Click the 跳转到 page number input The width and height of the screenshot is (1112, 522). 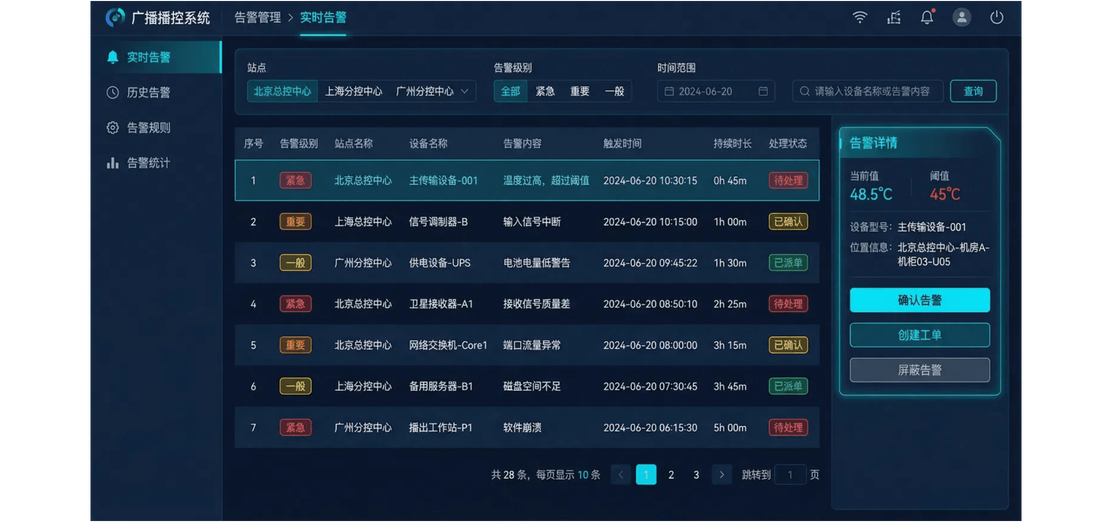click(x=790, y=474)
